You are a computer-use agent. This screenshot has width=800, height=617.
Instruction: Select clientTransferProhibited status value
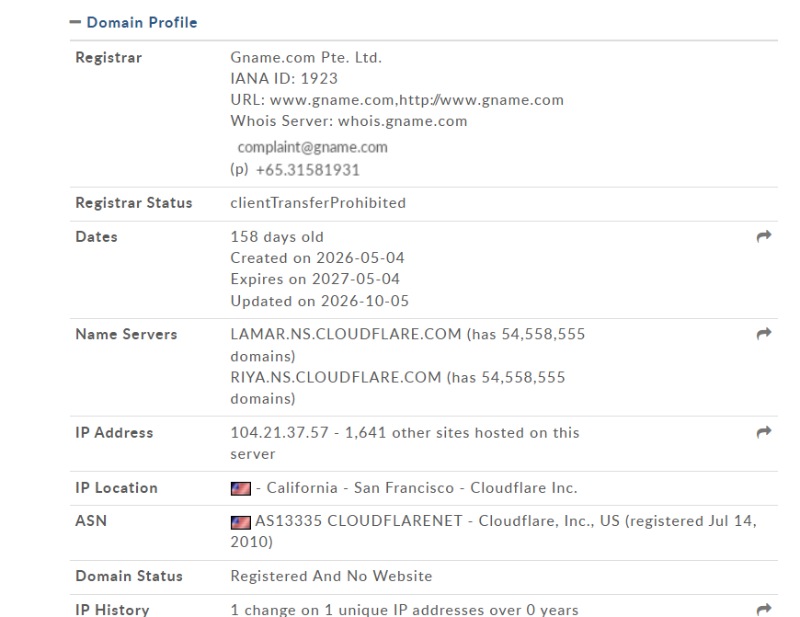tap(318, 203)
